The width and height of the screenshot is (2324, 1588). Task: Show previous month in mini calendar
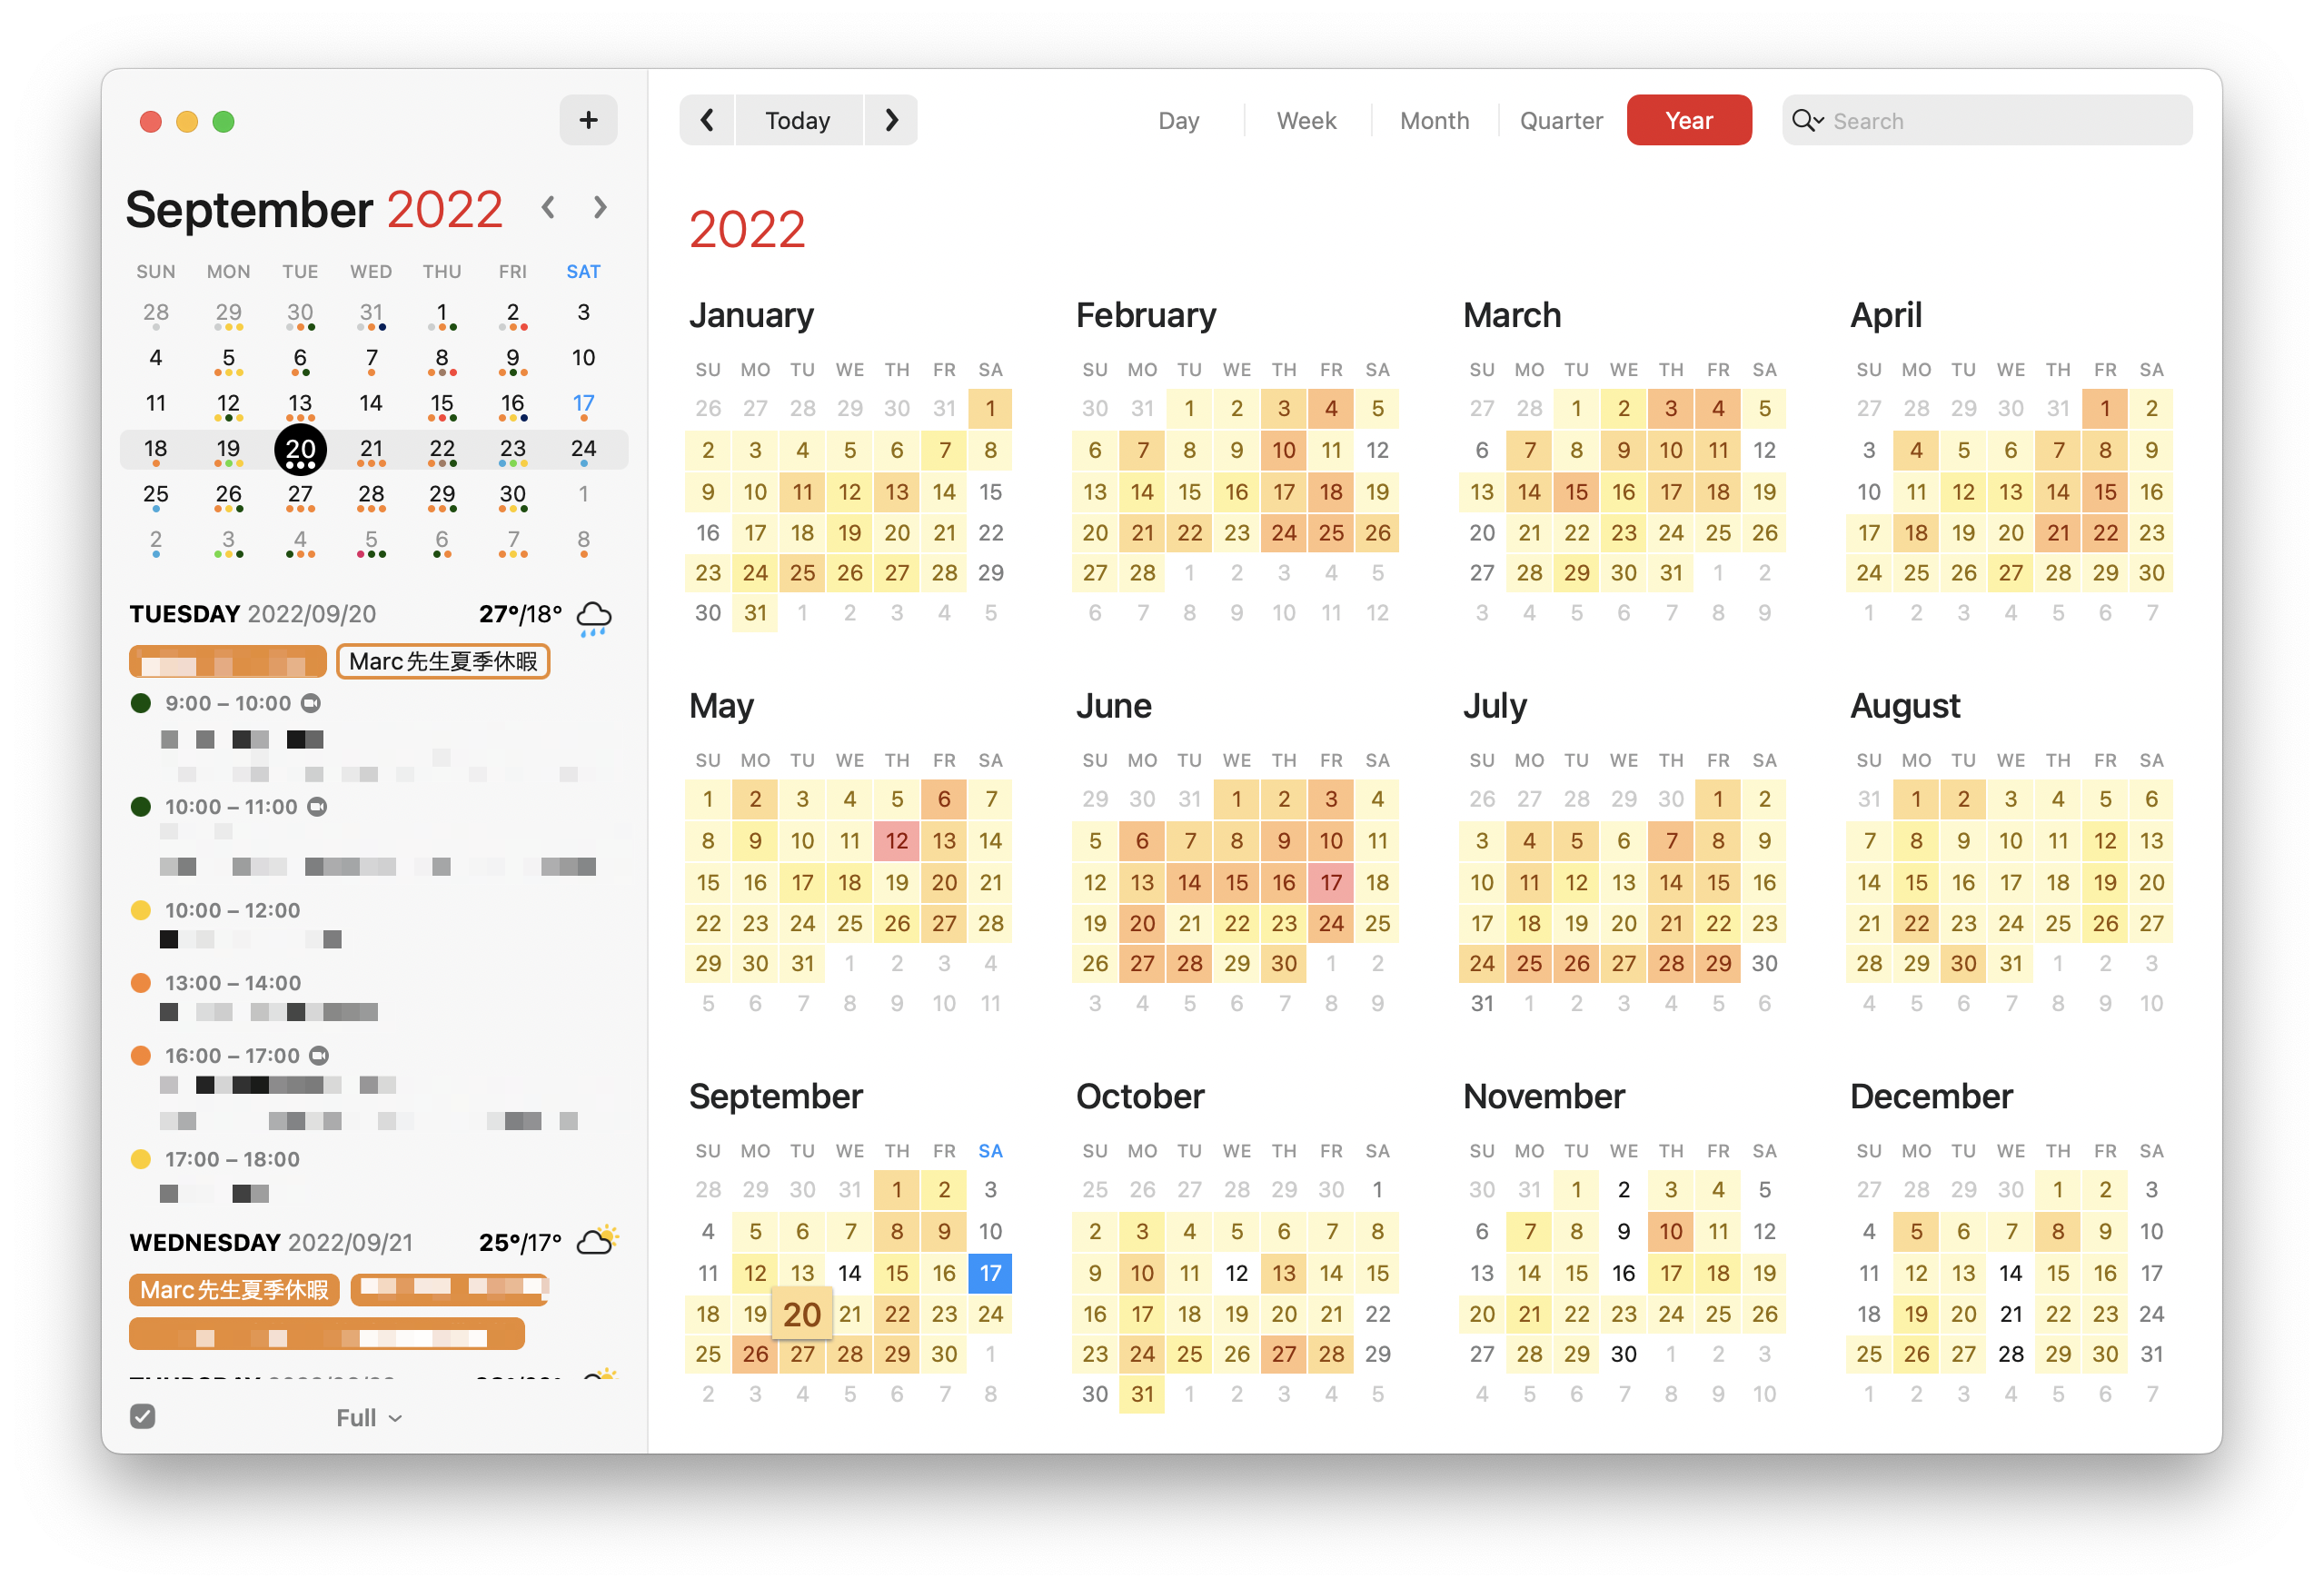(x=548, y=207)
